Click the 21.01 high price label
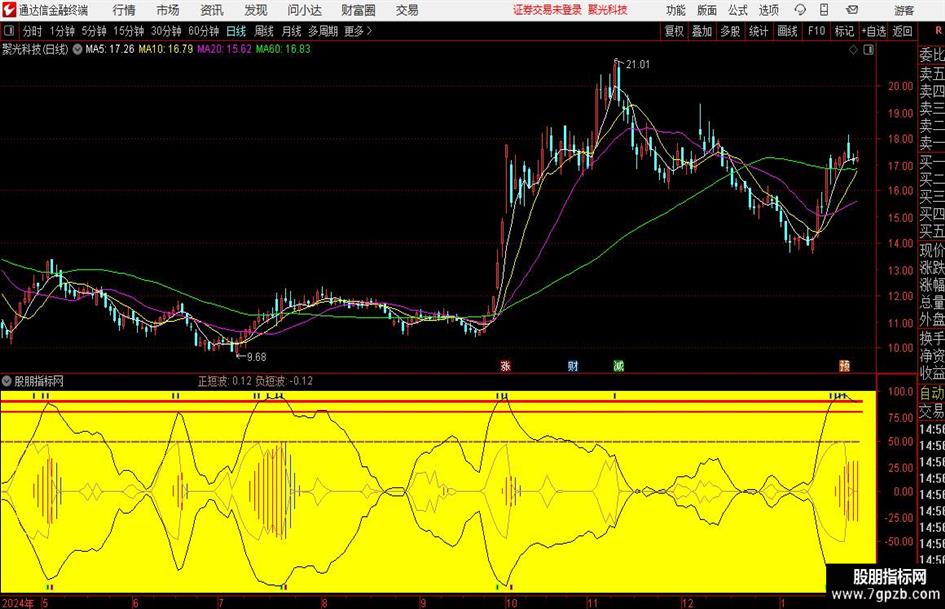This screenshot has height=609, width=945. point(638,65)
